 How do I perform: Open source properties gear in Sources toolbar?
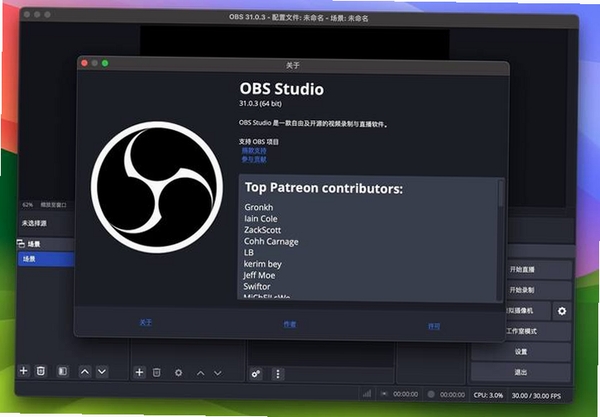(178, 373)
